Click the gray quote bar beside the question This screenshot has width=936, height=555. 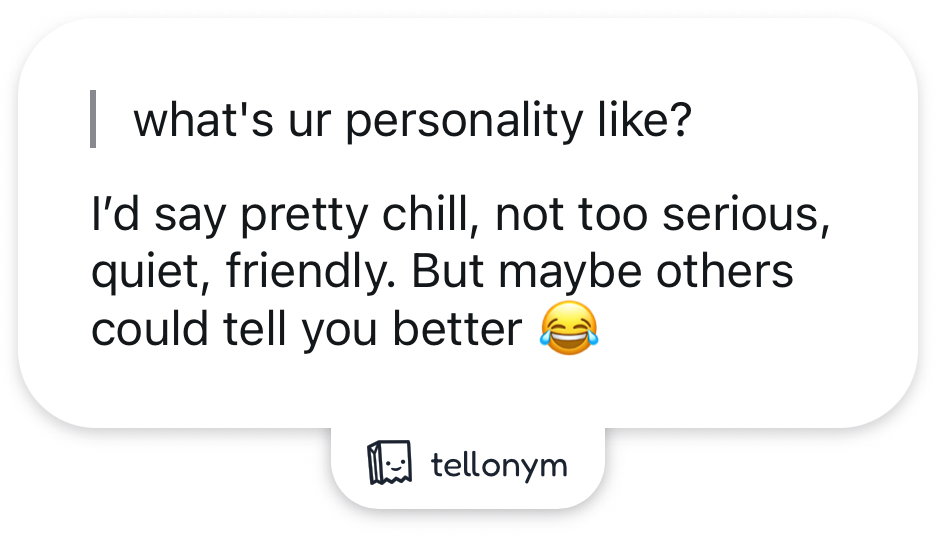[93, 119]
